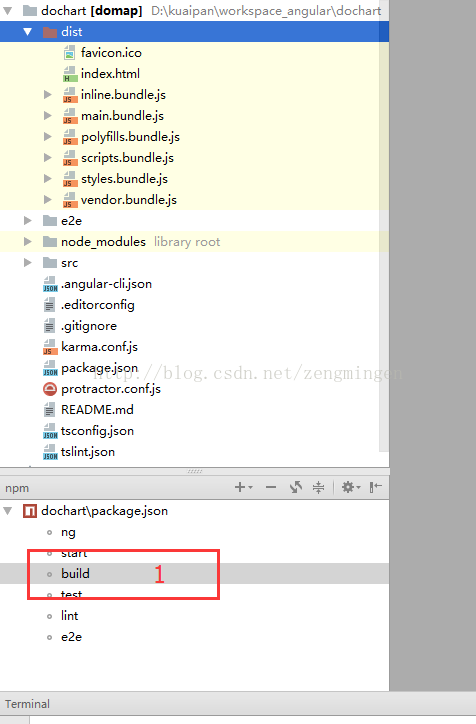Select .angular-cli.json file name

pos(106,284)
